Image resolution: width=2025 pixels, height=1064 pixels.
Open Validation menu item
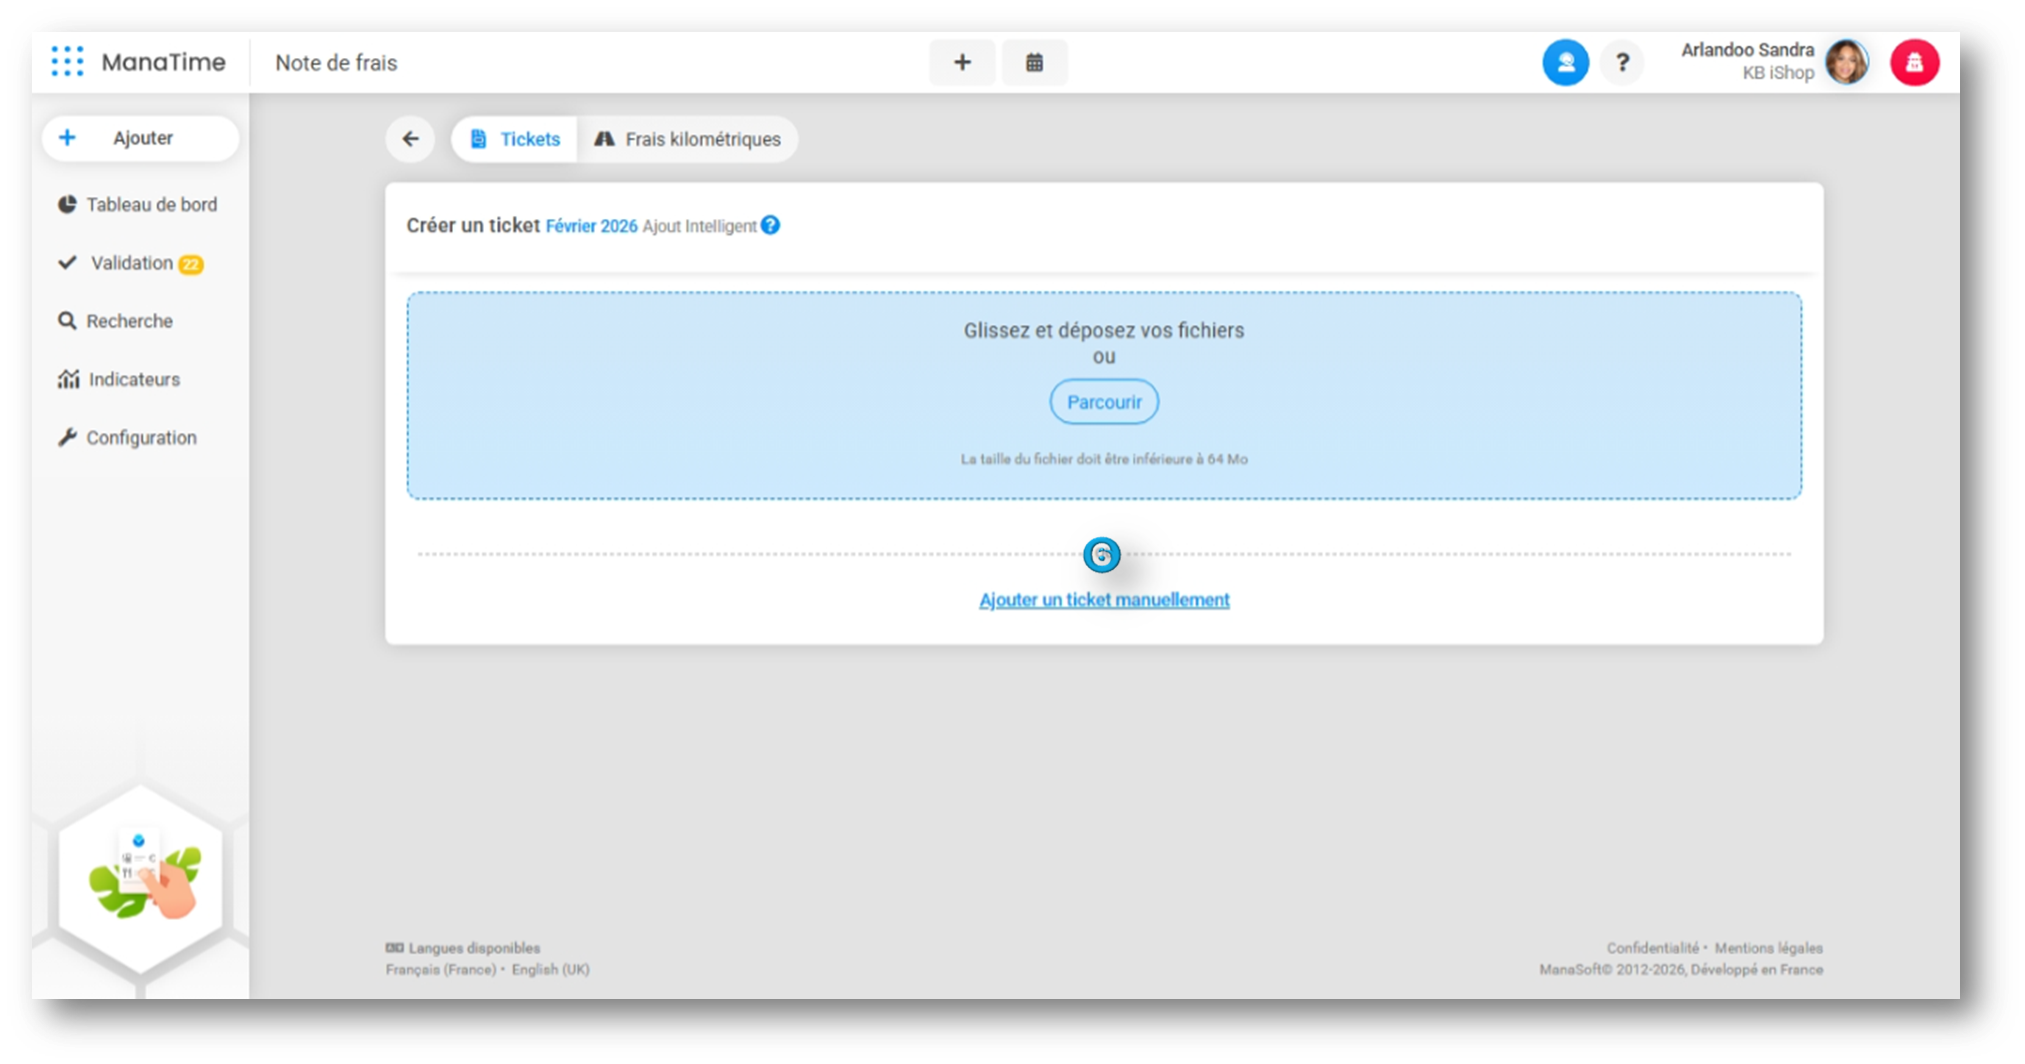coord(131,263)
